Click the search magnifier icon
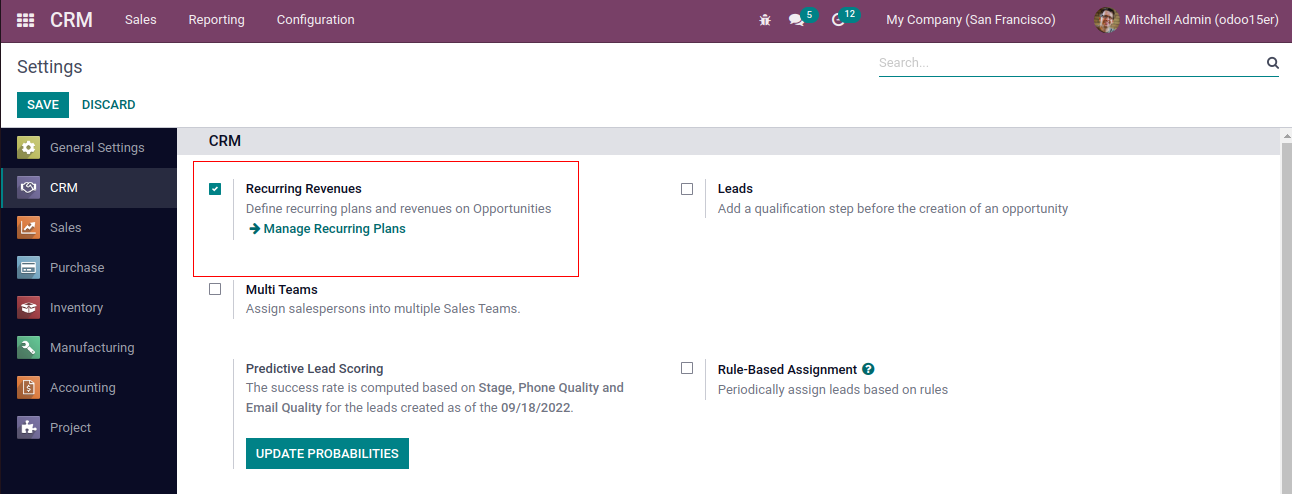This screenshot has width=1292, height=494. [1272, 63]
